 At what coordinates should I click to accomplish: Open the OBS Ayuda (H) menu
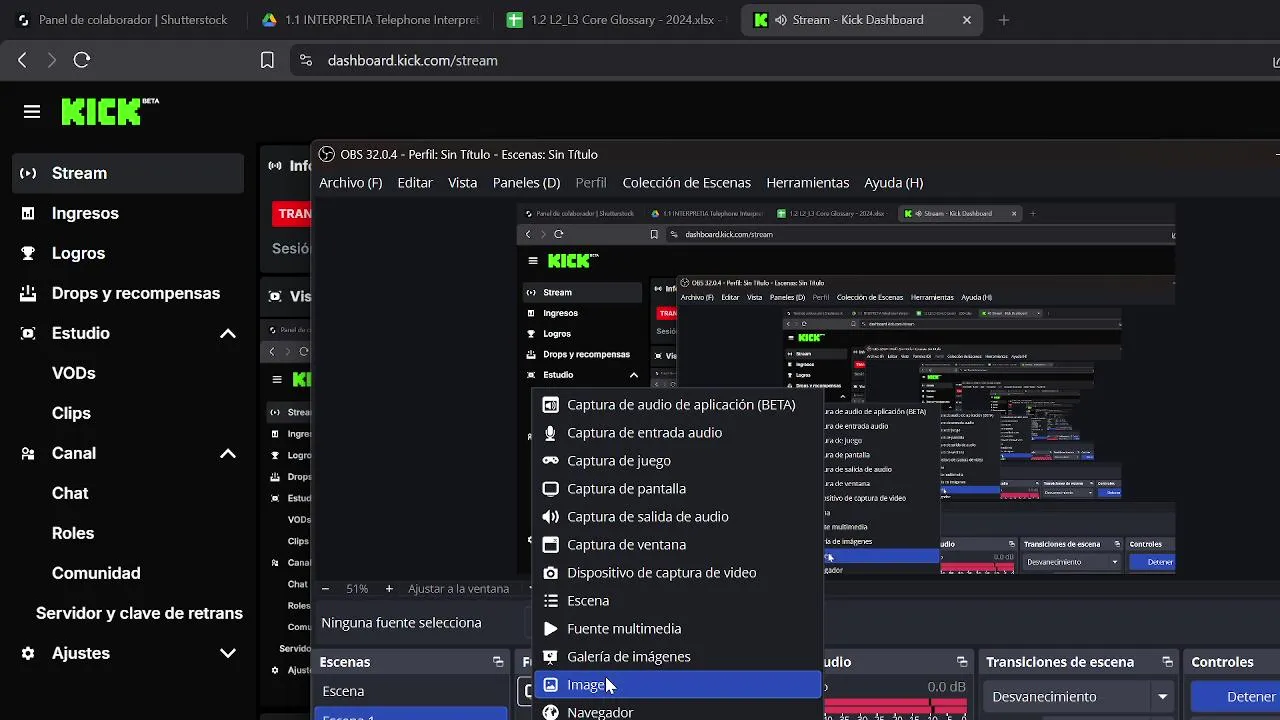[x=893, y=182]
